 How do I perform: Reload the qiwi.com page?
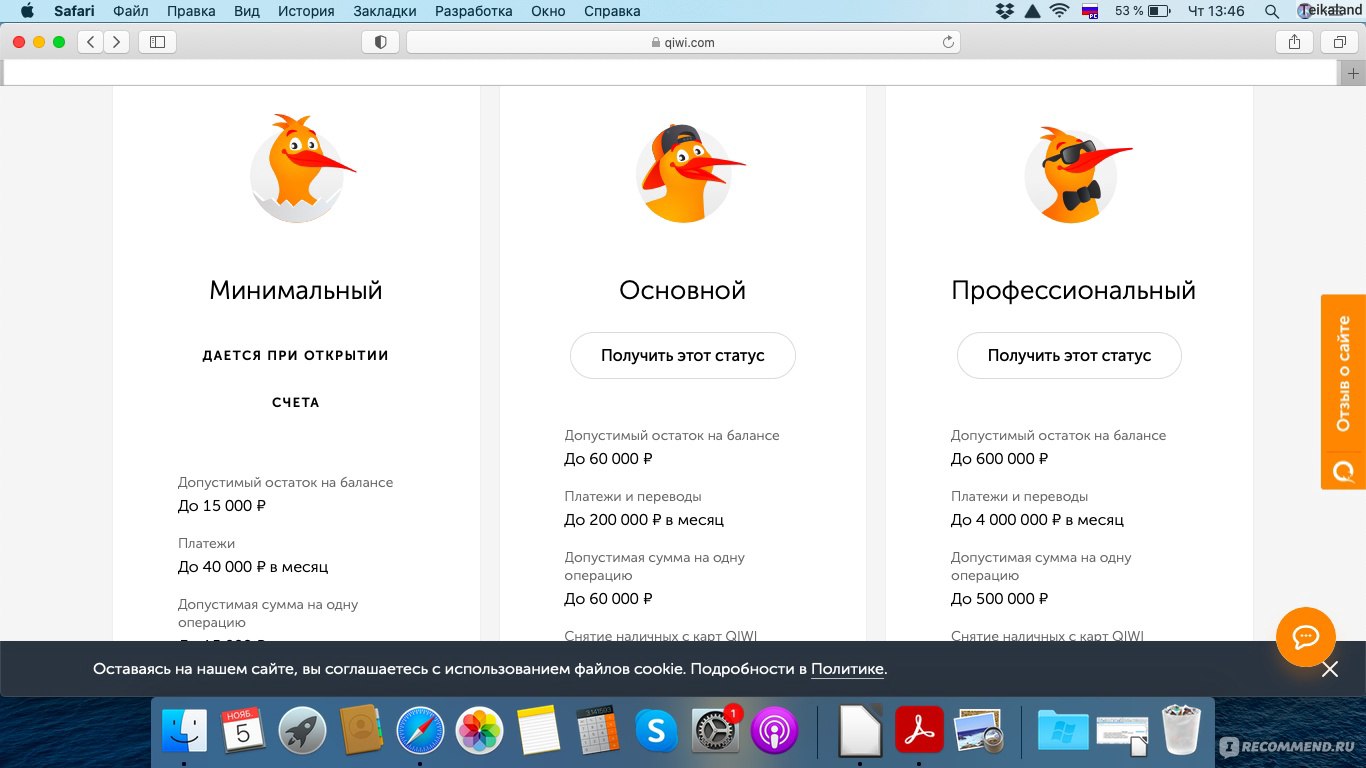(x=948, y=42)
